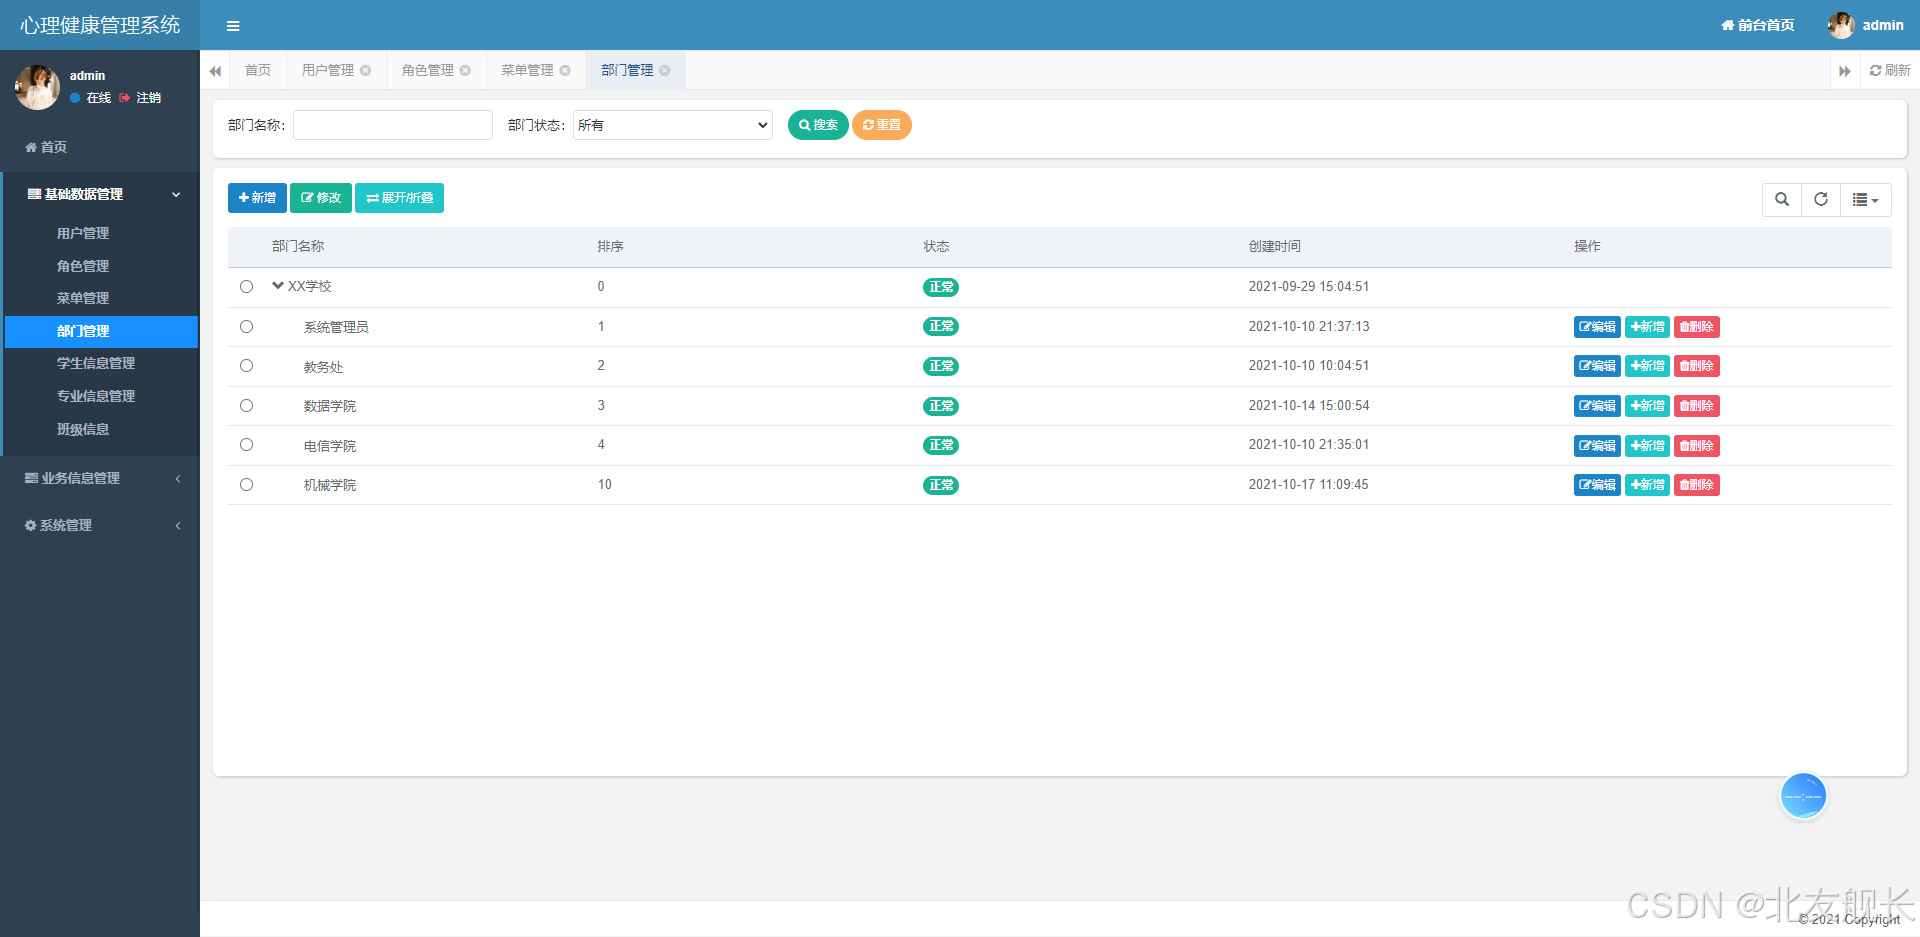
Task: Select the radio button for 教务处
Action: (246, 366)
